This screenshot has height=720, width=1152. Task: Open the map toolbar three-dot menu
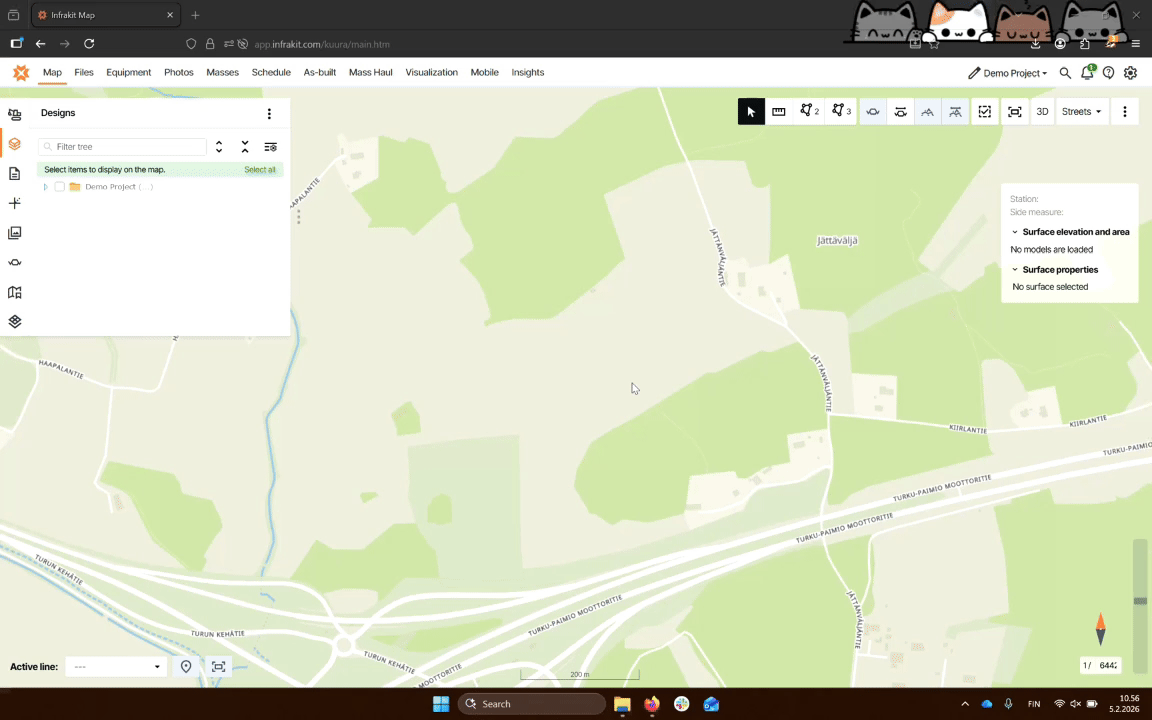(x=1124, y=112)
